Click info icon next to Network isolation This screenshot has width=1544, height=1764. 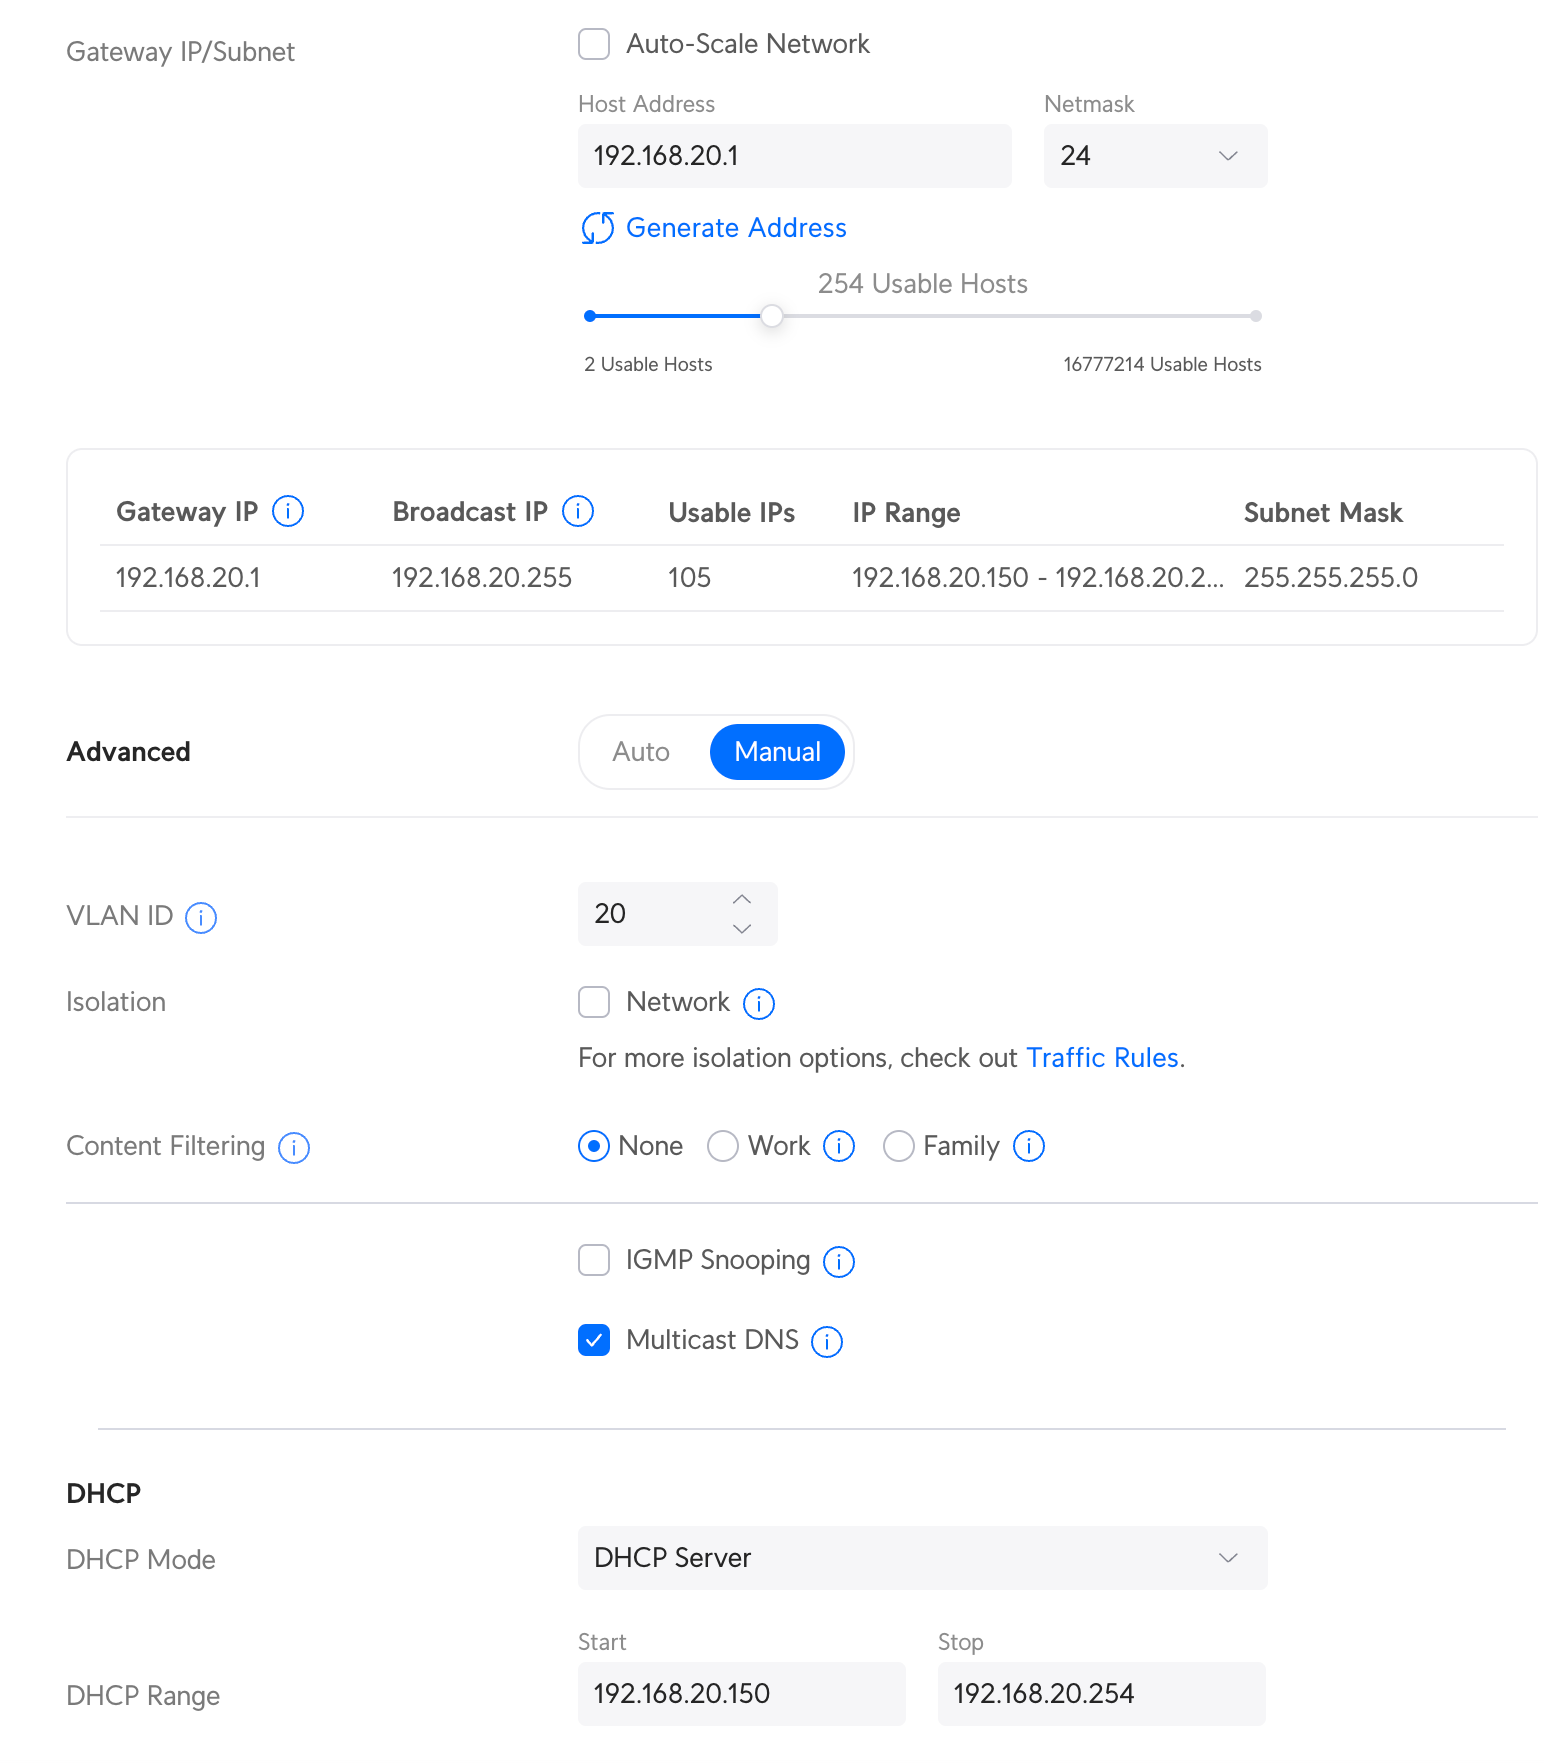pos(759,1003)
